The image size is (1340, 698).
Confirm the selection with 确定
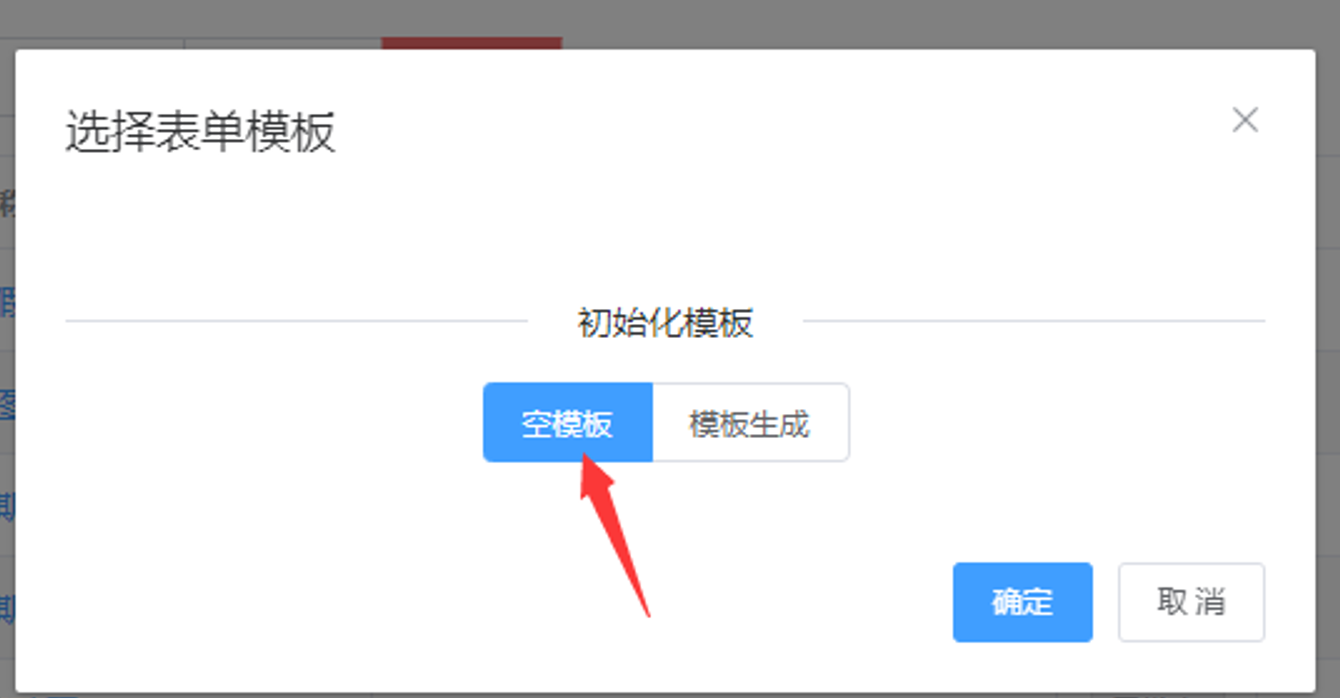click(1022, 602)
